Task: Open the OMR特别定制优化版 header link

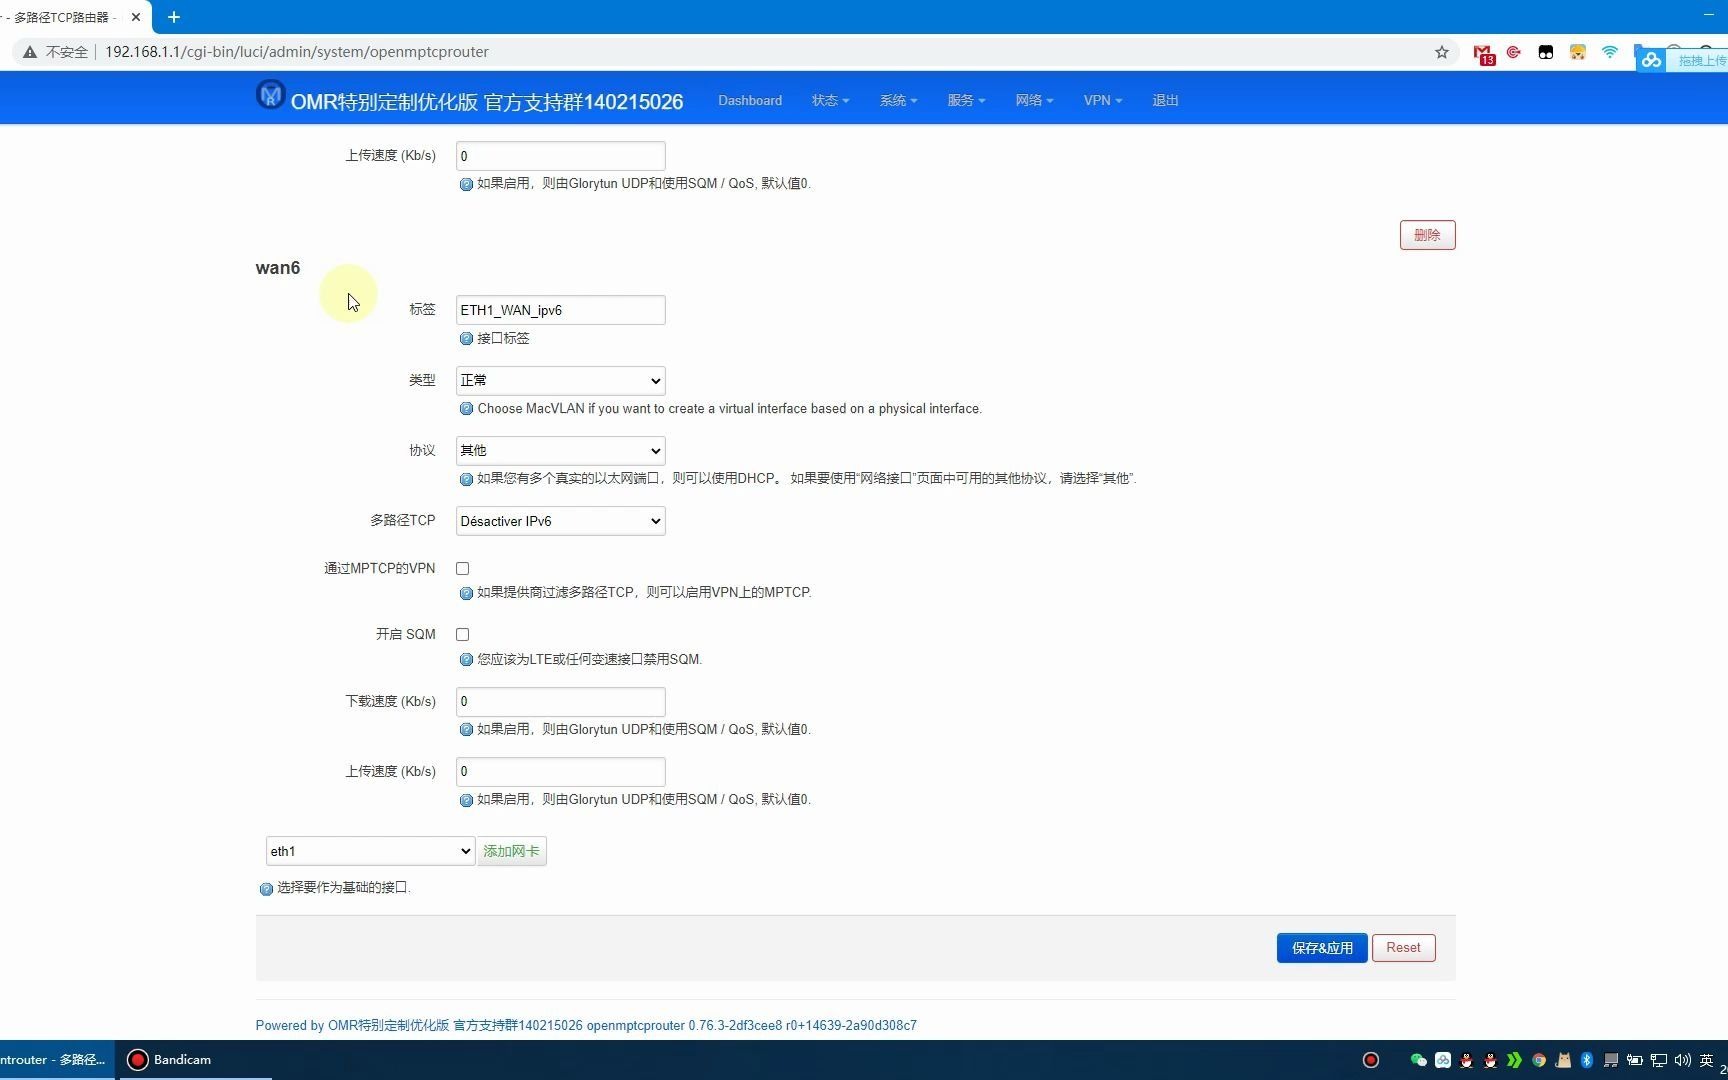Action: [x=486, y=101]
